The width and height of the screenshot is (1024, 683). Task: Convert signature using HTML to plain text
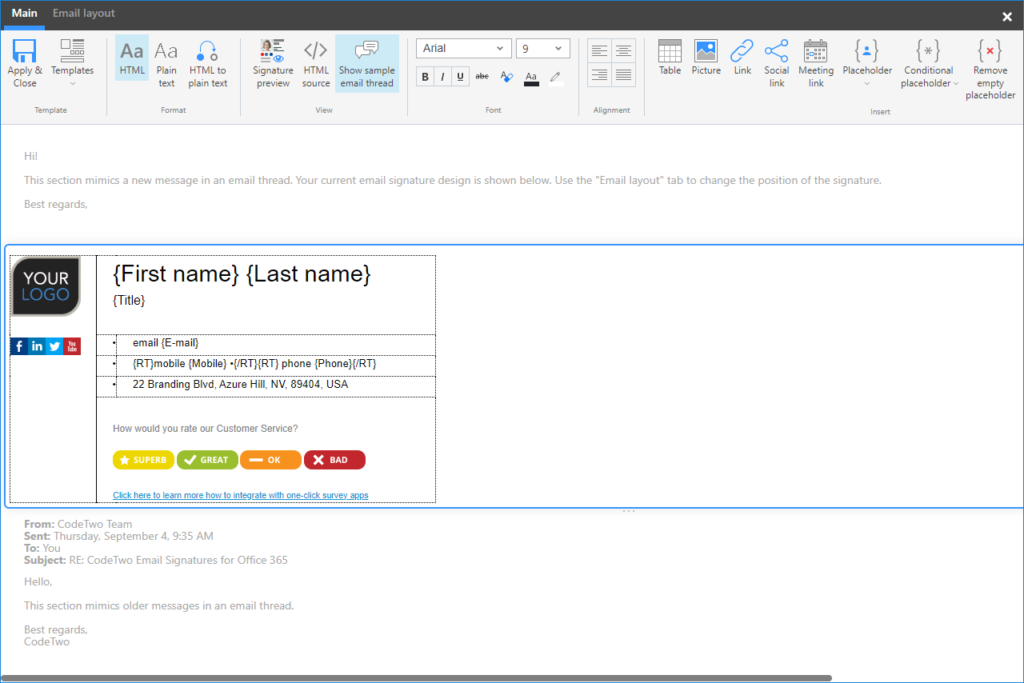click(207, 60)
